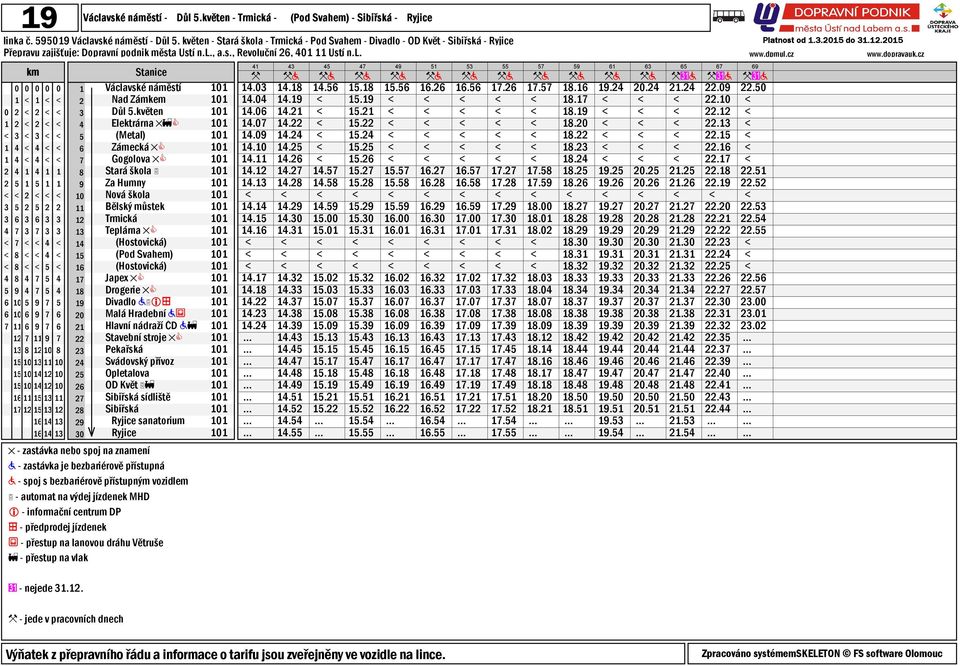Select the Bělský můstek station name

tap(135, 207)
